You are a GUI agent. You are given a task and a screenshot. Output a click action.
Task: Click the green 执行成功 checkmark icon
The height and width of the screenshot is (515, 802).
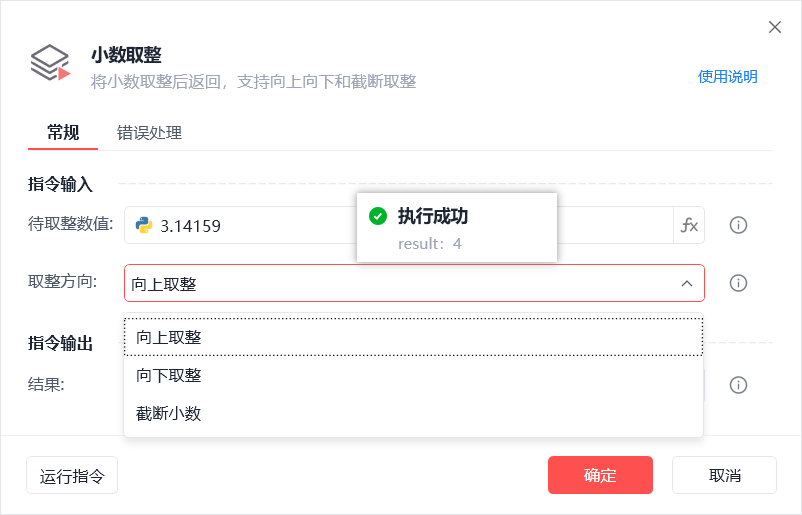coord(378,216)
